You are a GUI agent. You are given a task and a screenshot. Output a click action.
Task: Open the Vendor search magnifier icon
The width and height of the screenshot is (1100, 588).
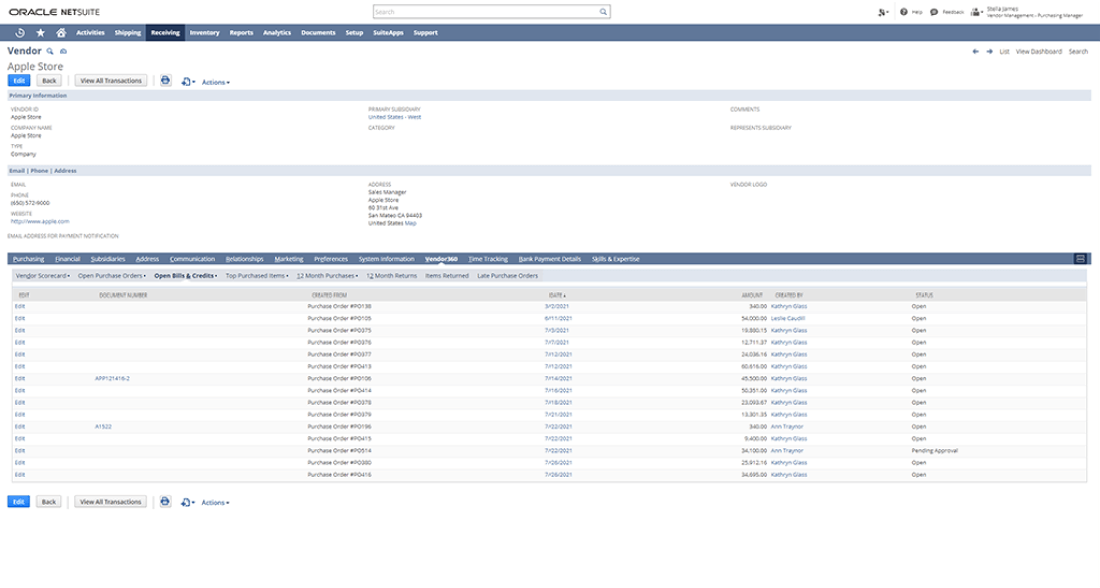(x=50, y=51)
